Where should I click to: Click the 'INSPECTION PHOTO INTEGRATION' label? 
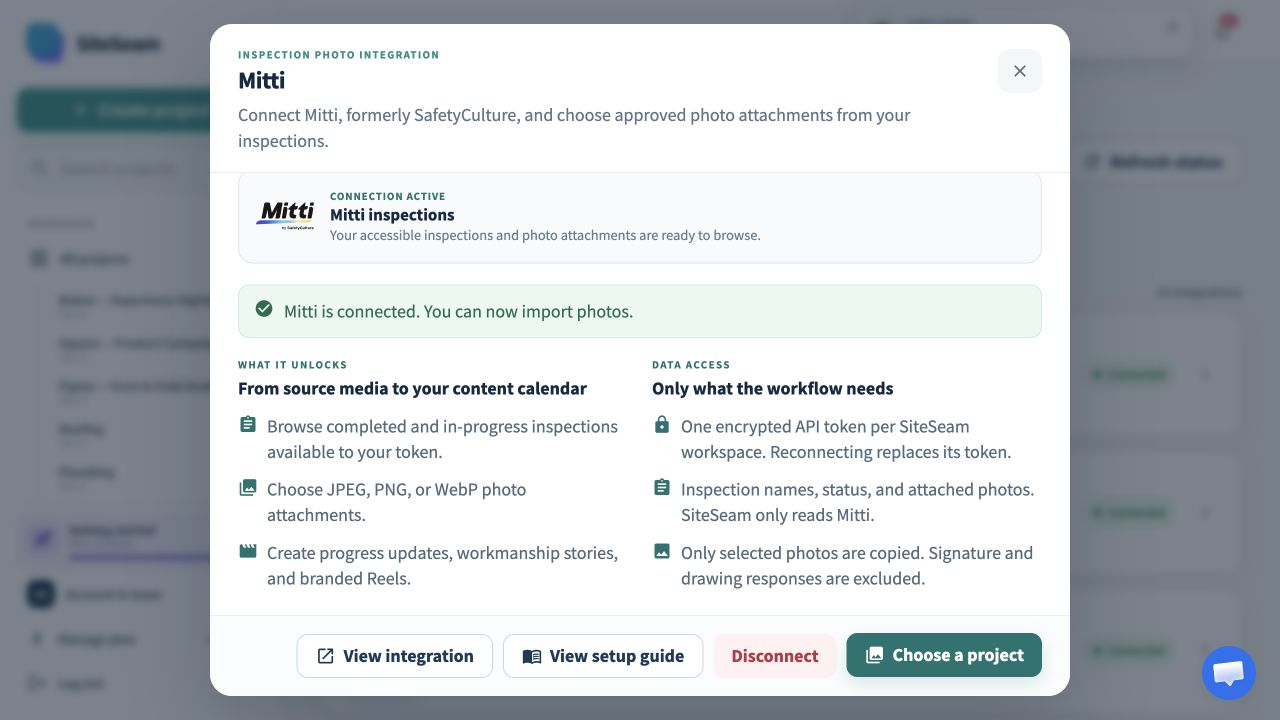338,55
